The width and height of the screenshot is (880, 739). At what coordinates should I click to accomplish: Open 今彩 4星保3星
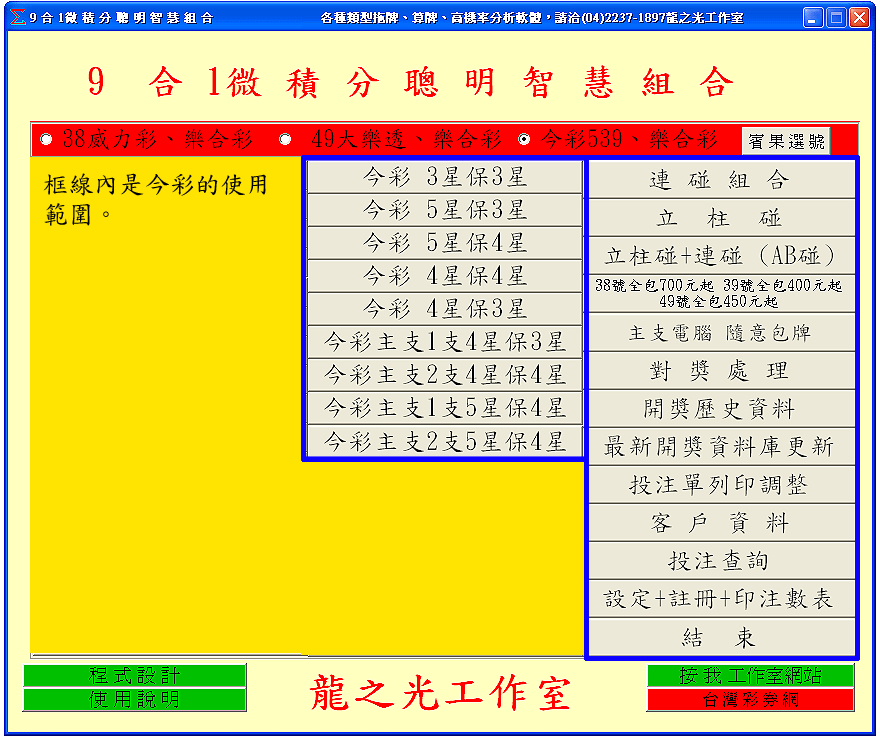(x=444, y=309)
